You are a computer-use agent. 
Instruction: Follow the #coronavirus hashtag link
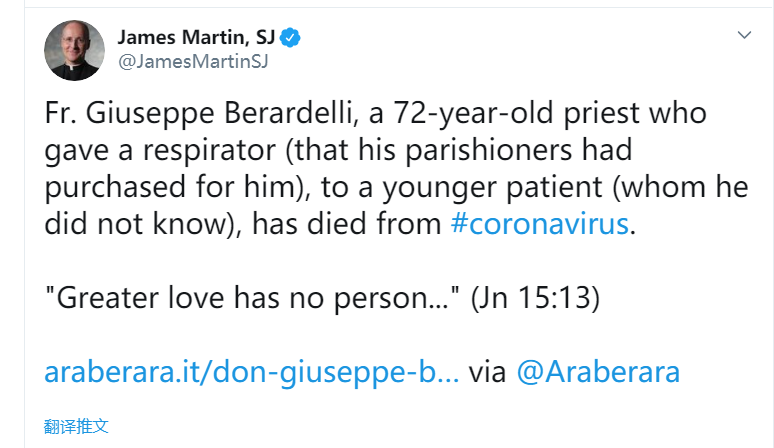(x=539, y=223)
